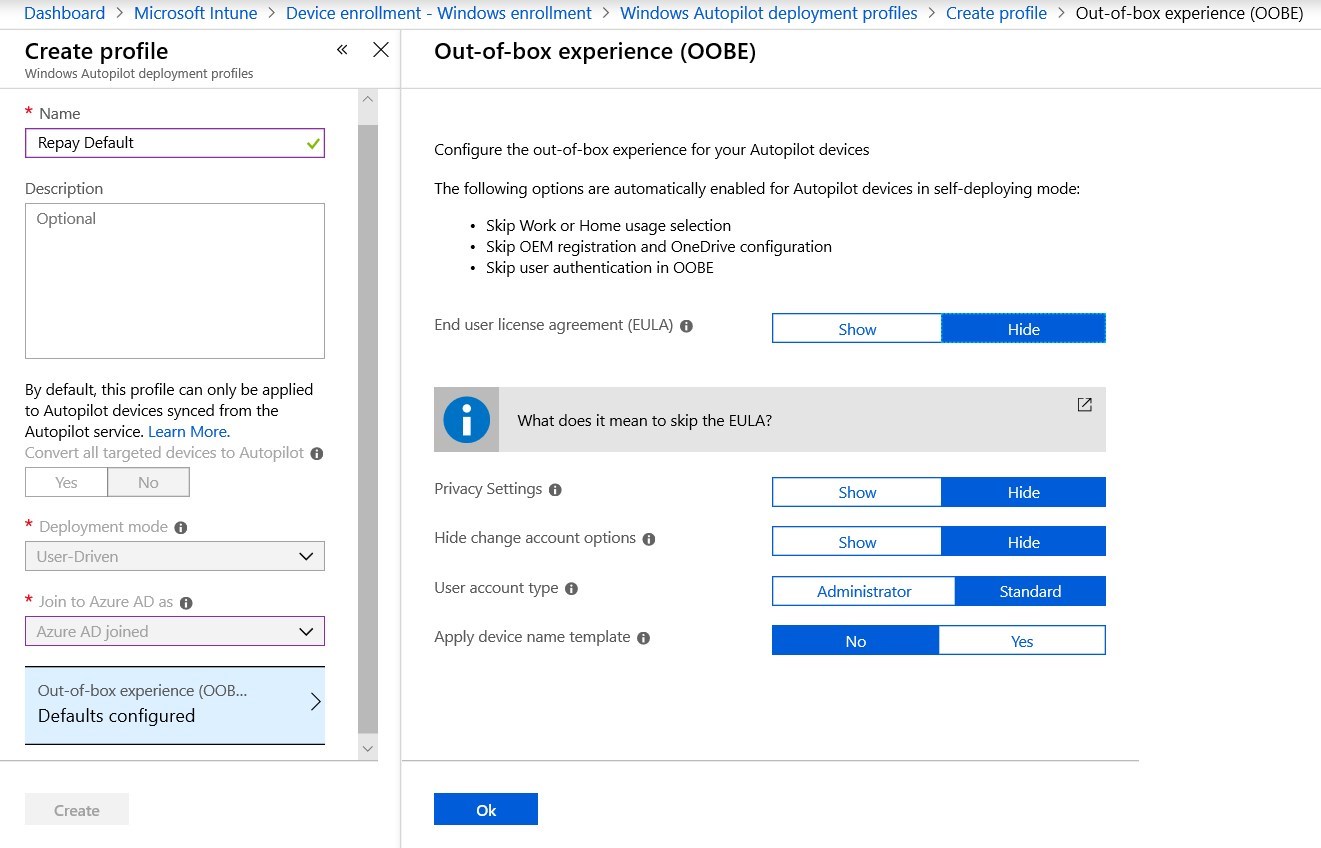Click the left blade scrollbar thumb

point(368,430)
